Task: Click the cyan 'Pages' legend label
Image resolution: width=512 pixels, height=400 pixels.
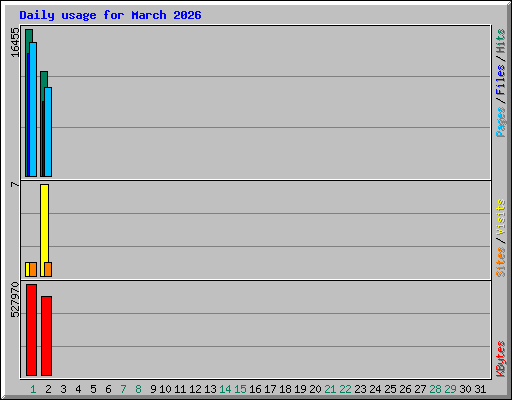Action: (x=501, y=122)
